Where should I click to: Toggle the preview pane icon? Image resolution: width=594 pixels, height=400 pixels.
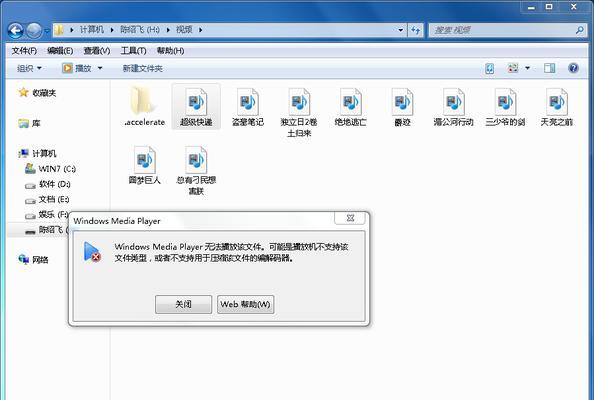pyautogui.click(x=550, y=68)
